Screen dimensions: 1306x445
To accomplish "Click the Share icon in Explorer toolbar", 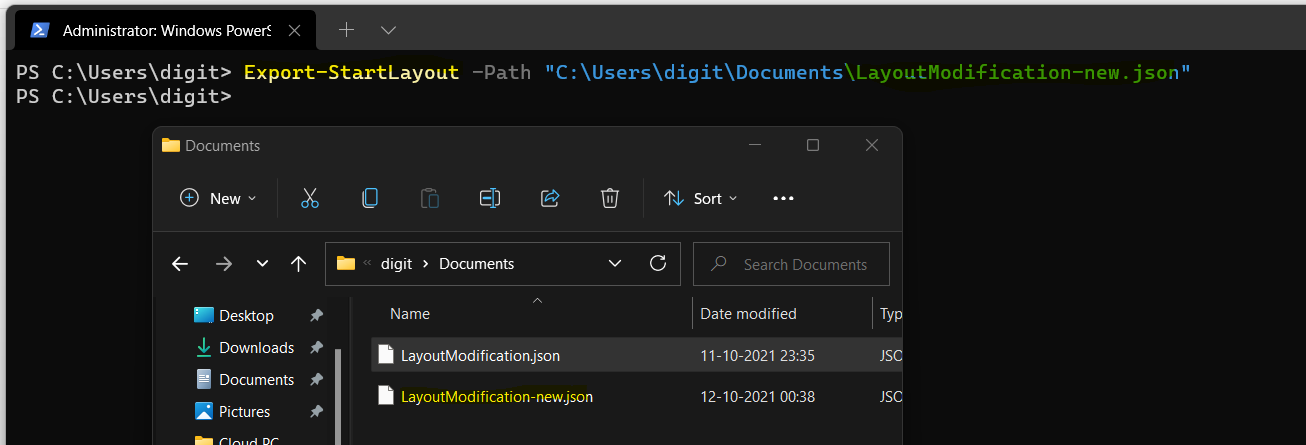I will pos(550,198).
